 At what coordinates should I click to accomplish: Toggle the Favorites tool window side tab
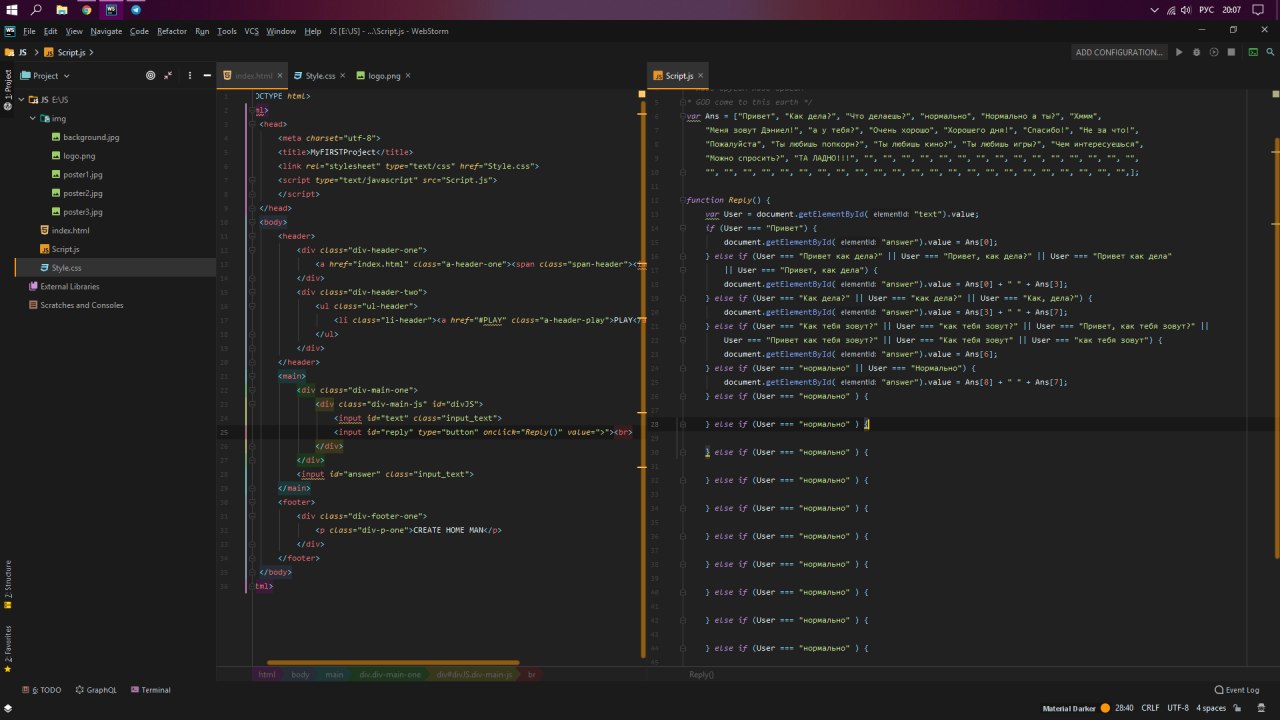click(x=7, y=649)
